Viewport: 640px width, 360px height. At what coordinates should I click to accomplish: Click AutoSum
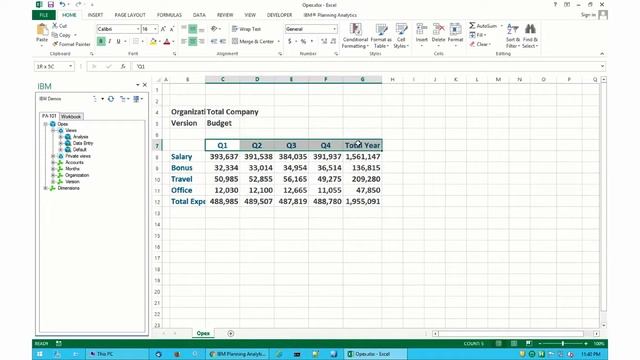483,26
